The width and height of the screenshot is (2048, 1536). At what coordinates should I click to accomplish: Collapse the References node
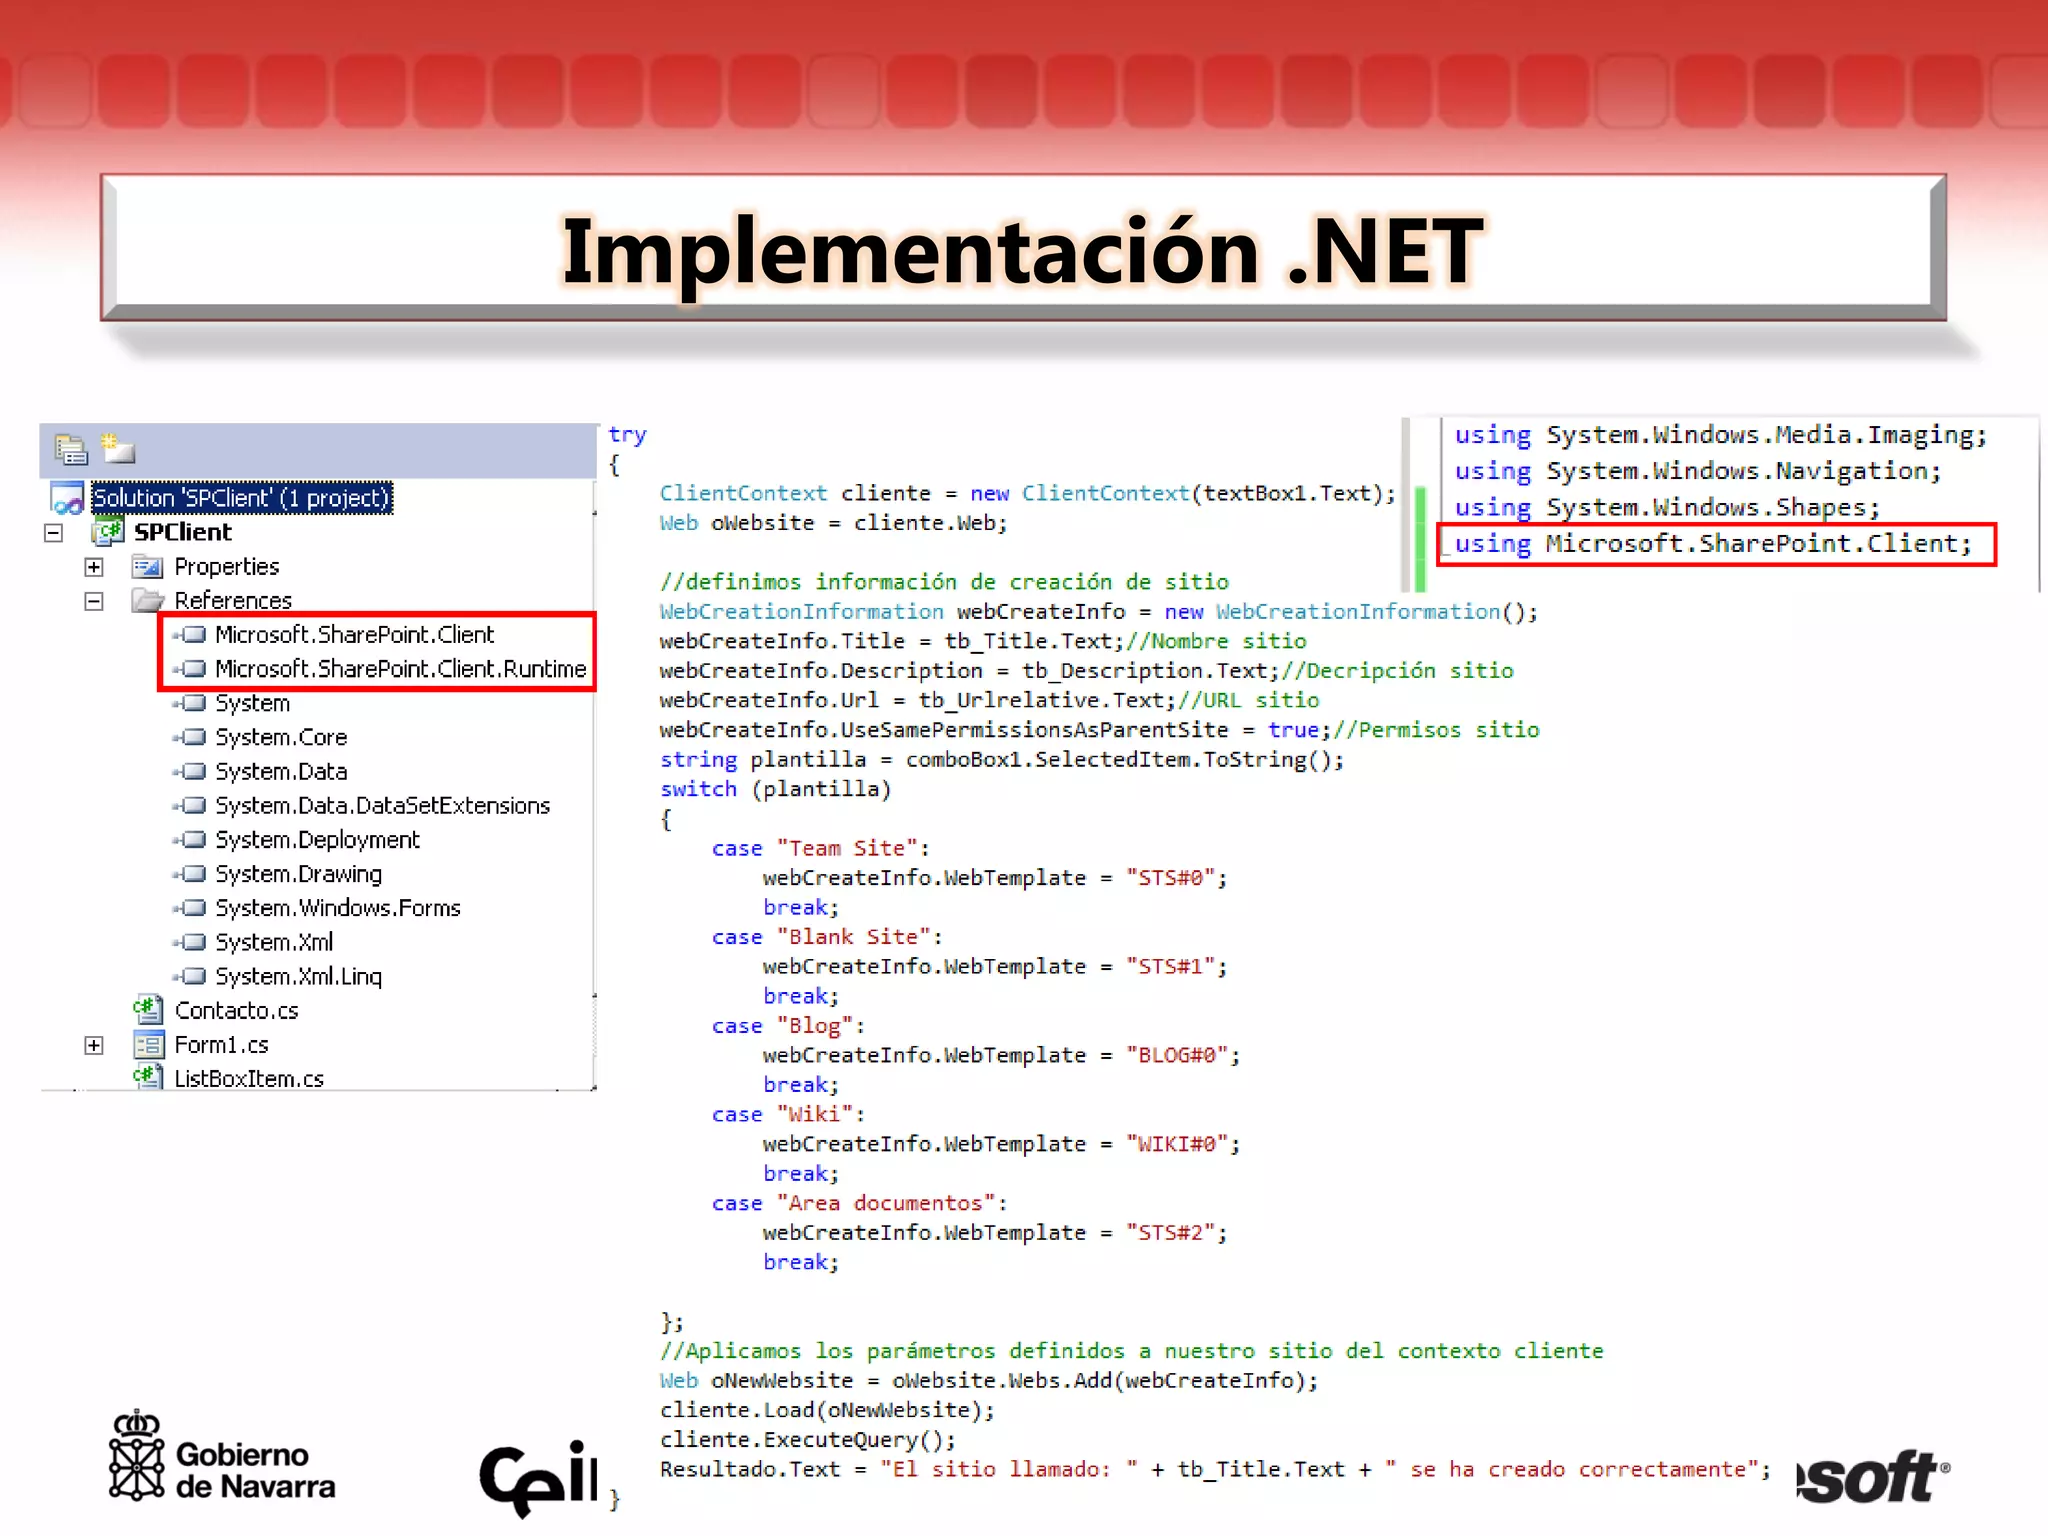point(94,601)
